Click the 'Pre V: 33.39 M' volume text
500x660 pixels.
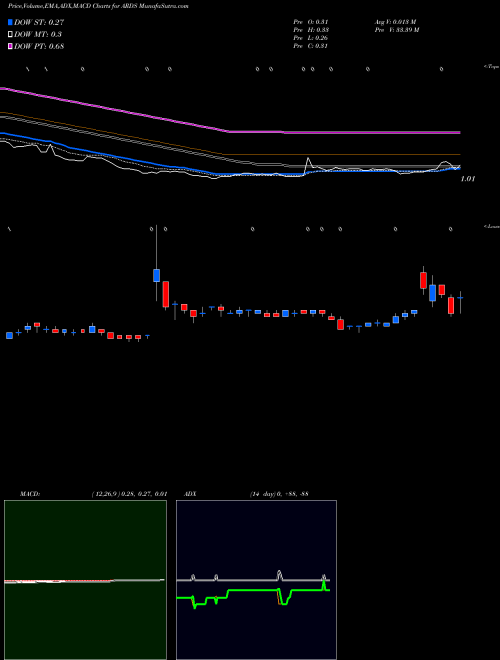click(397, 30)
